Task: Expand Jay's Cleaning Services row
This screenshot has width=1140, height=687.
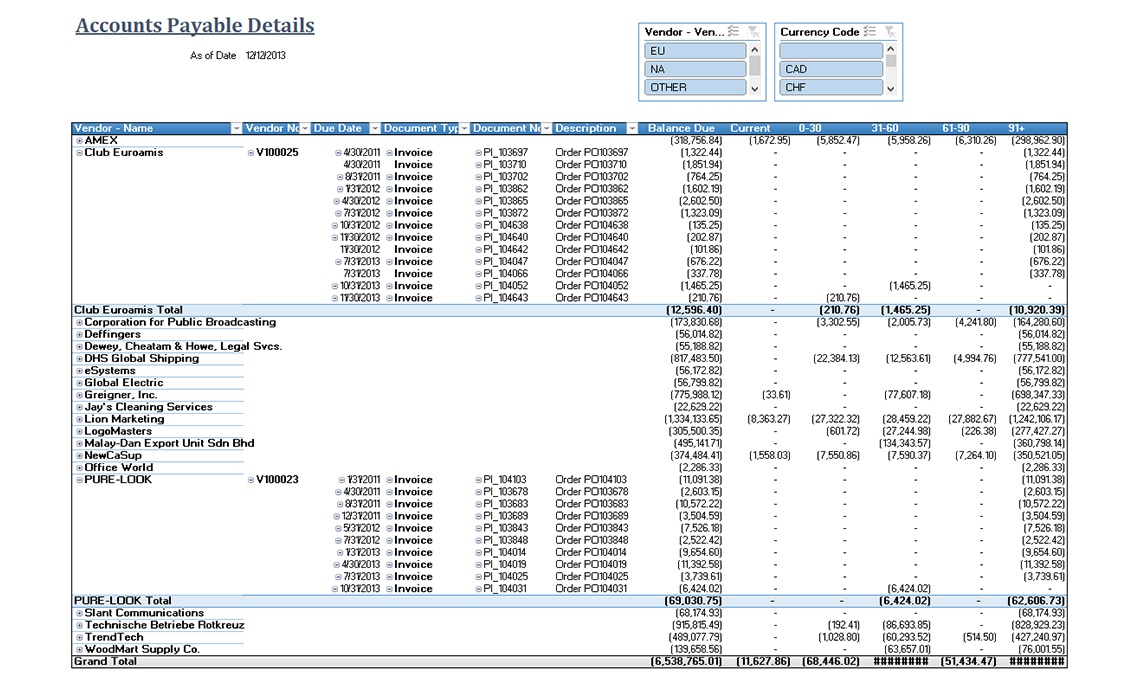Action: (79, 407)
